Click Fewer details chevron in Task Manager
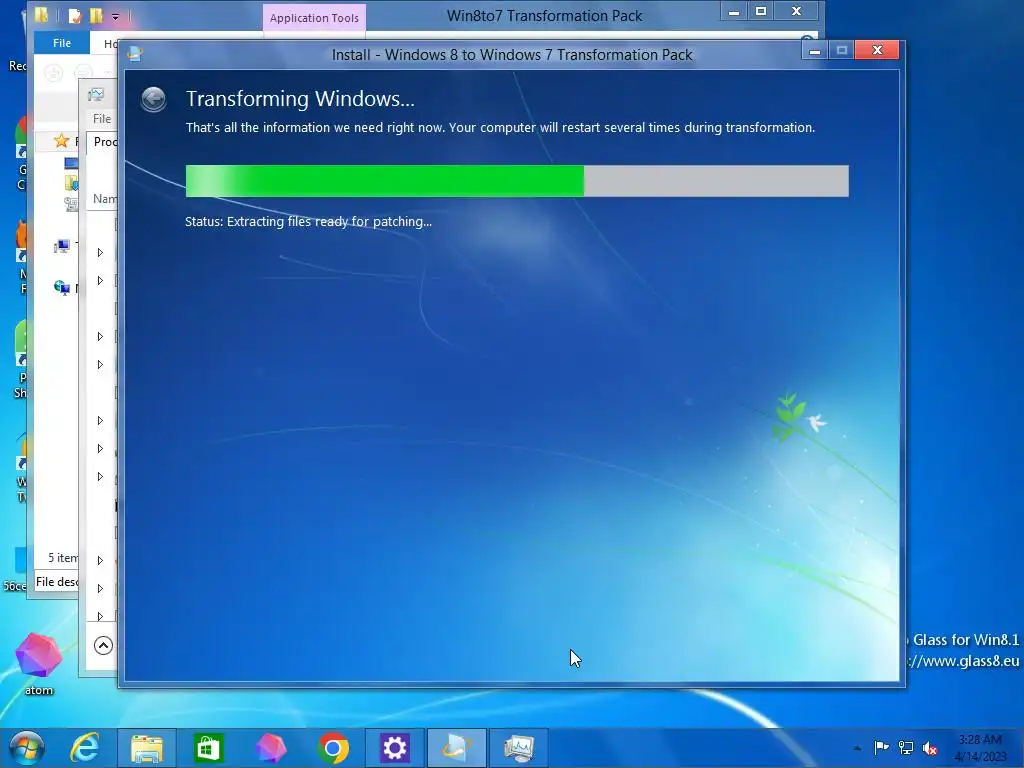Image resolution: width=1024 pixels, height=768 pixels. (103, 645)
